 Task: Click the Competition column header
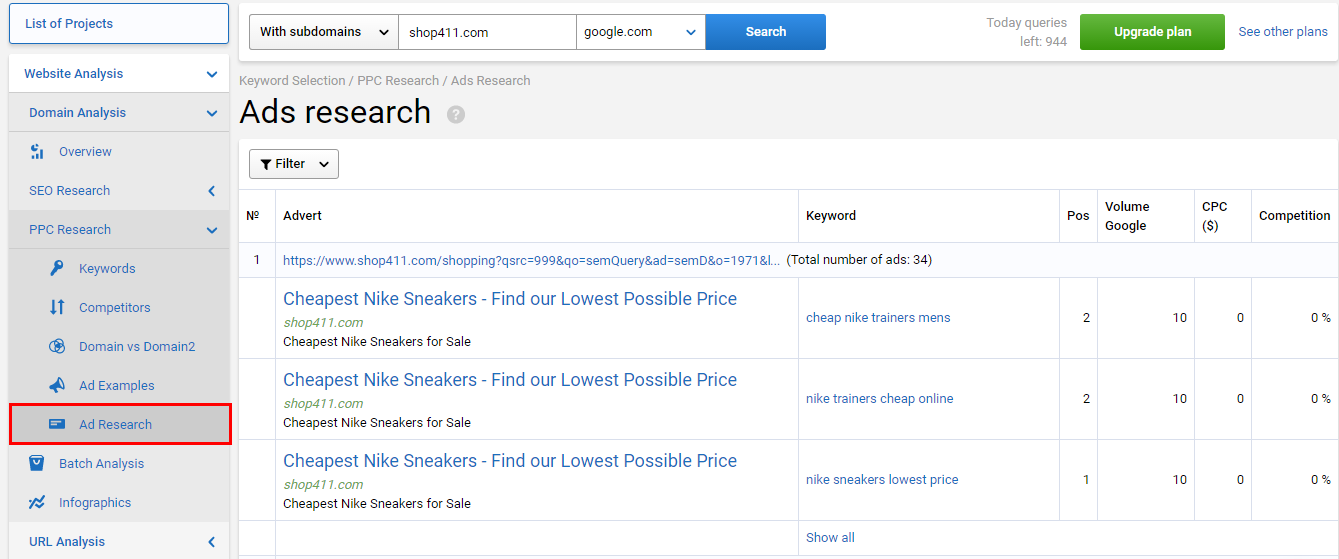click(1294, 216)
